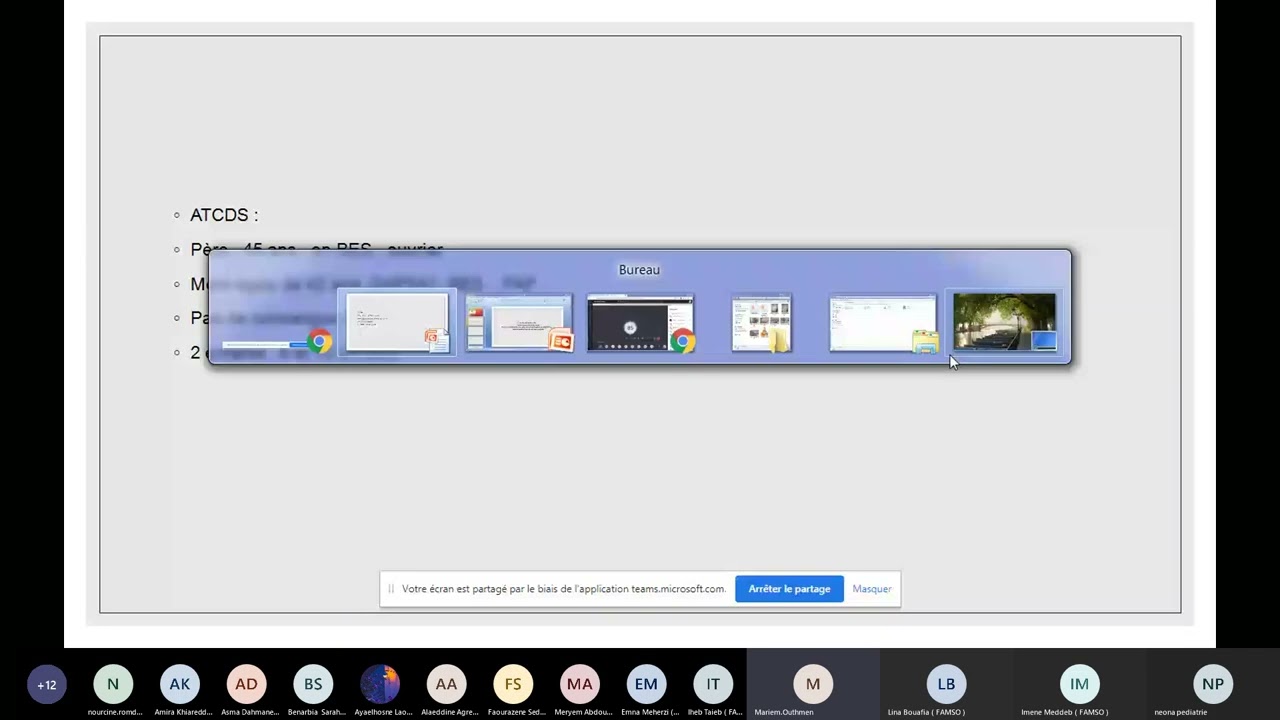Click participant avatar FS Faourazere
The image size is (1280, 720).
coord(513,684)
